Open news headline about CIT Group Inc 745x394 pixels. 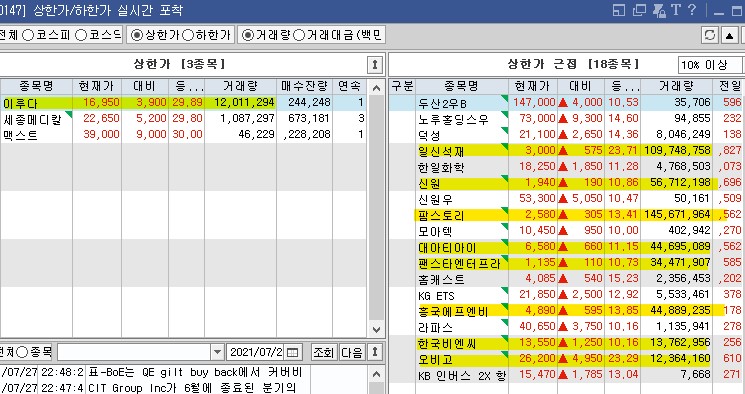pos(192,388)
